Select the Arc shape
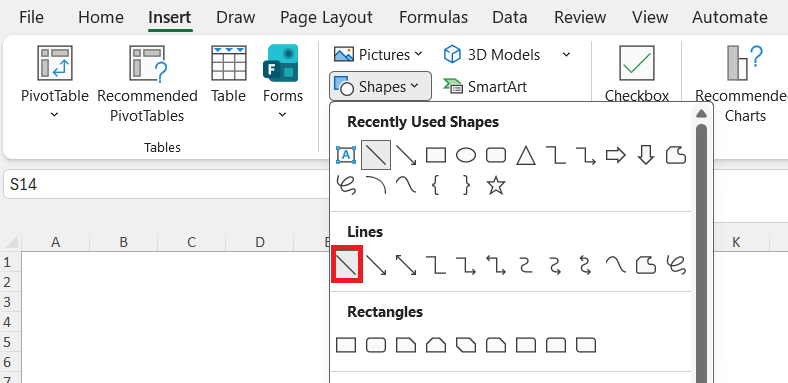Viewport: 788px width, 383px height. (376, 185)
